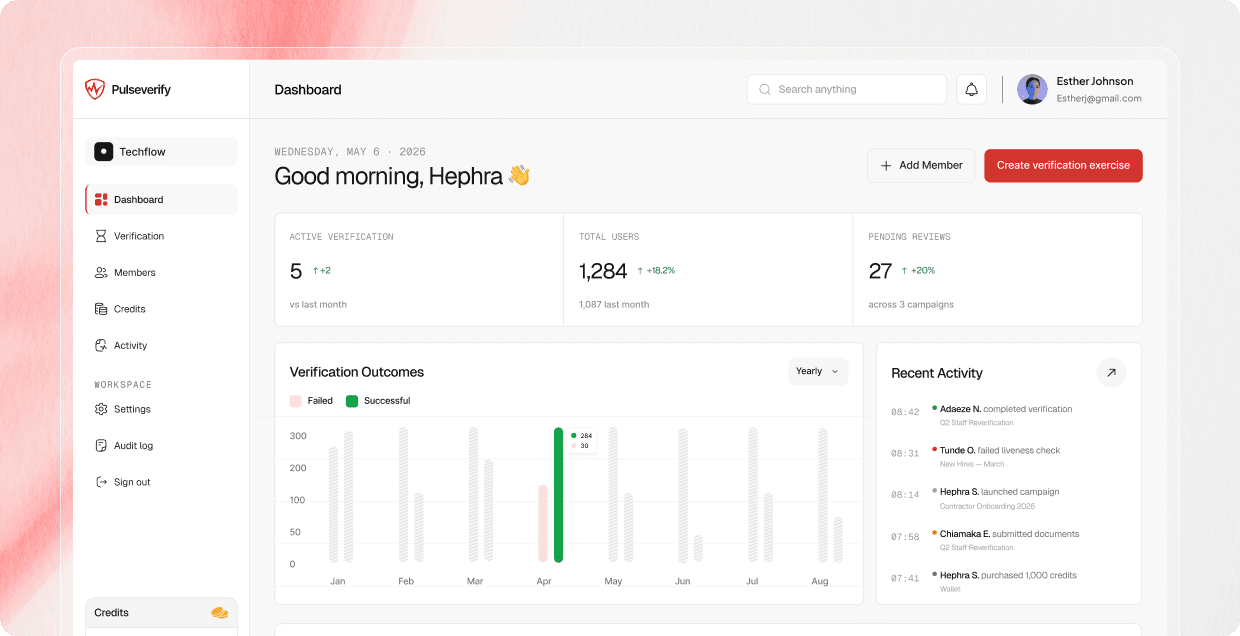Viewport: 1240px width, 636px height.
Task: Click the waving hand emoji
Action: click(519, 176)
